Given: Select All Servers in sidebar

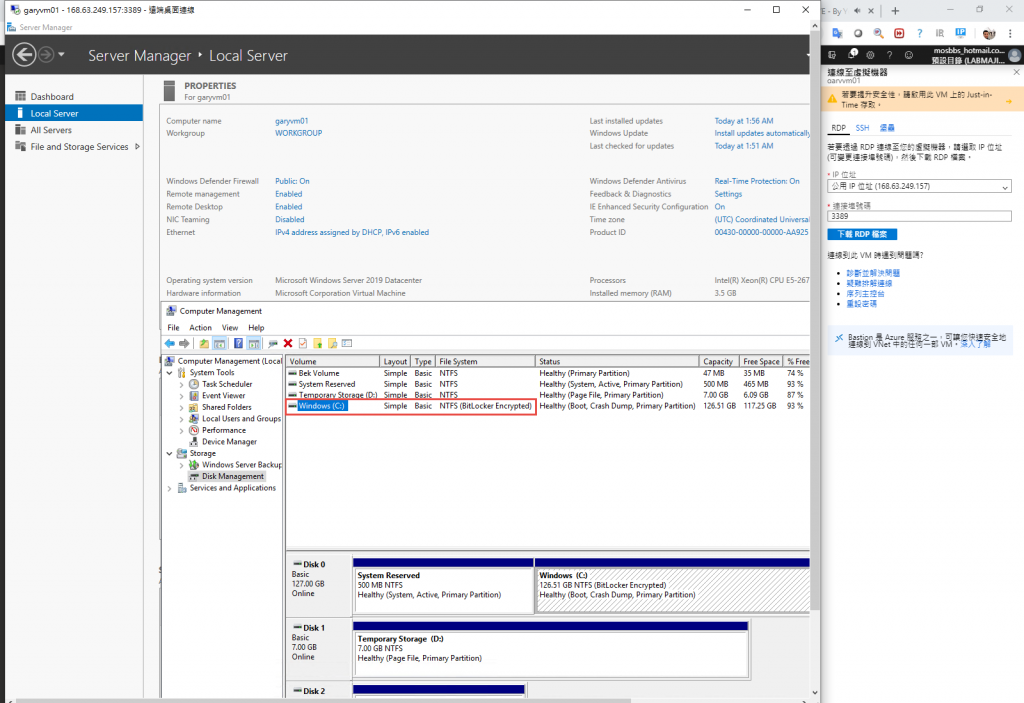Looking at the screenshot, I should 51,130.
